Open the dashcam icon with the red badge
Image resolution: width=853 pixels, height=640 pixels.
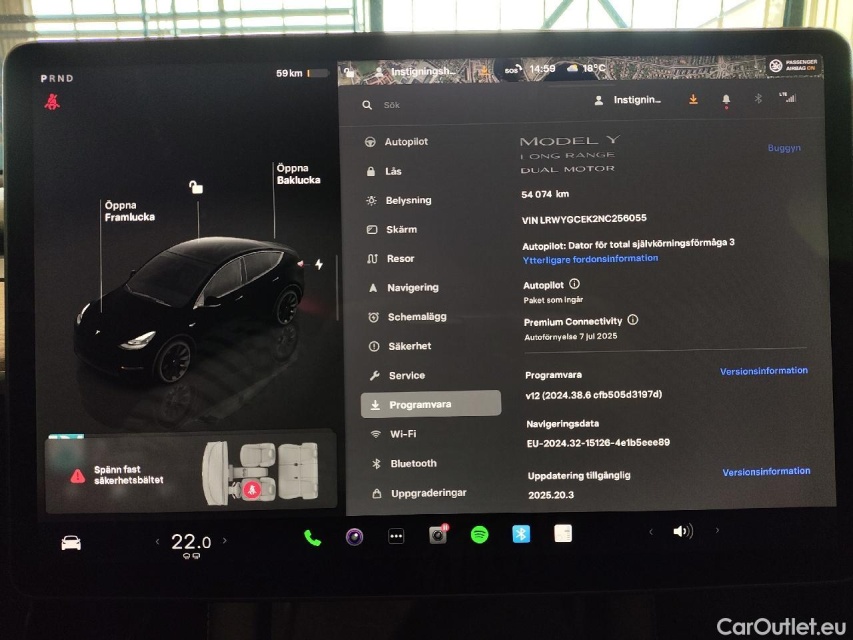[438, 535]
